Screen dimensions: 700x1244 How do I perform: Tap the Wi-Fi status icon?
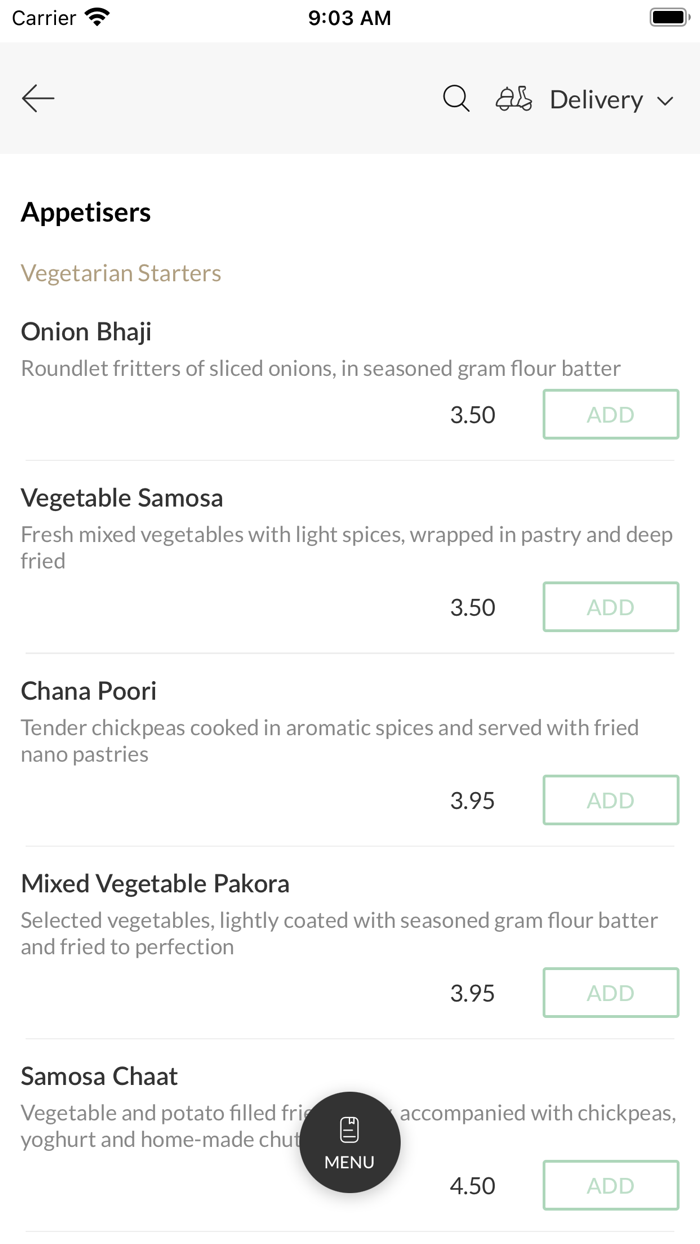(x=98, y=18)
